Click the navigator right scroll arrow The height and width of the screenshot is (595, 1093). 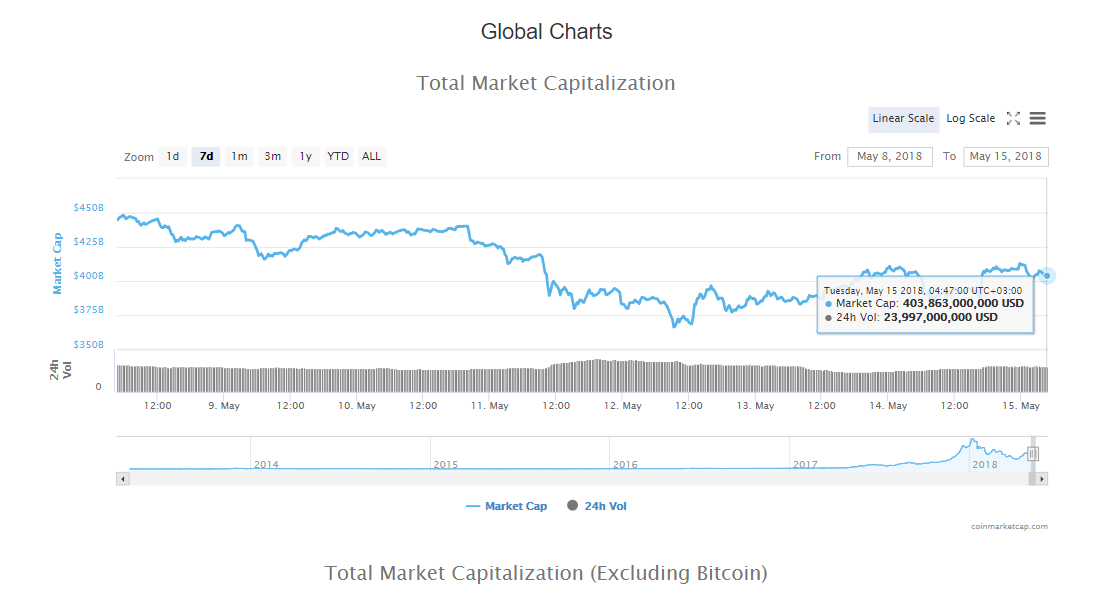click(x=1042, y=479)
